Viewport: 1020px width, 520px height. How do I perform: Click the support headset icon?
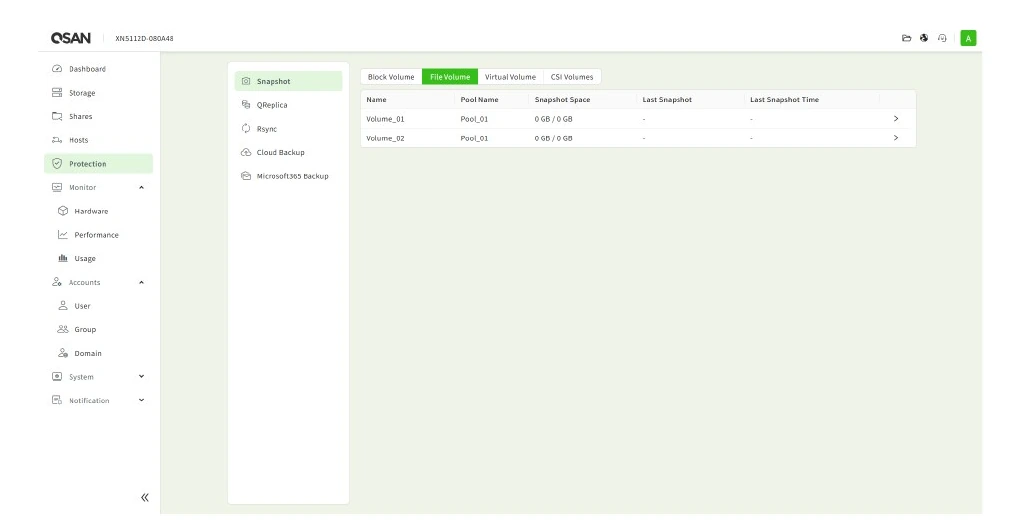tap(942, 38)
